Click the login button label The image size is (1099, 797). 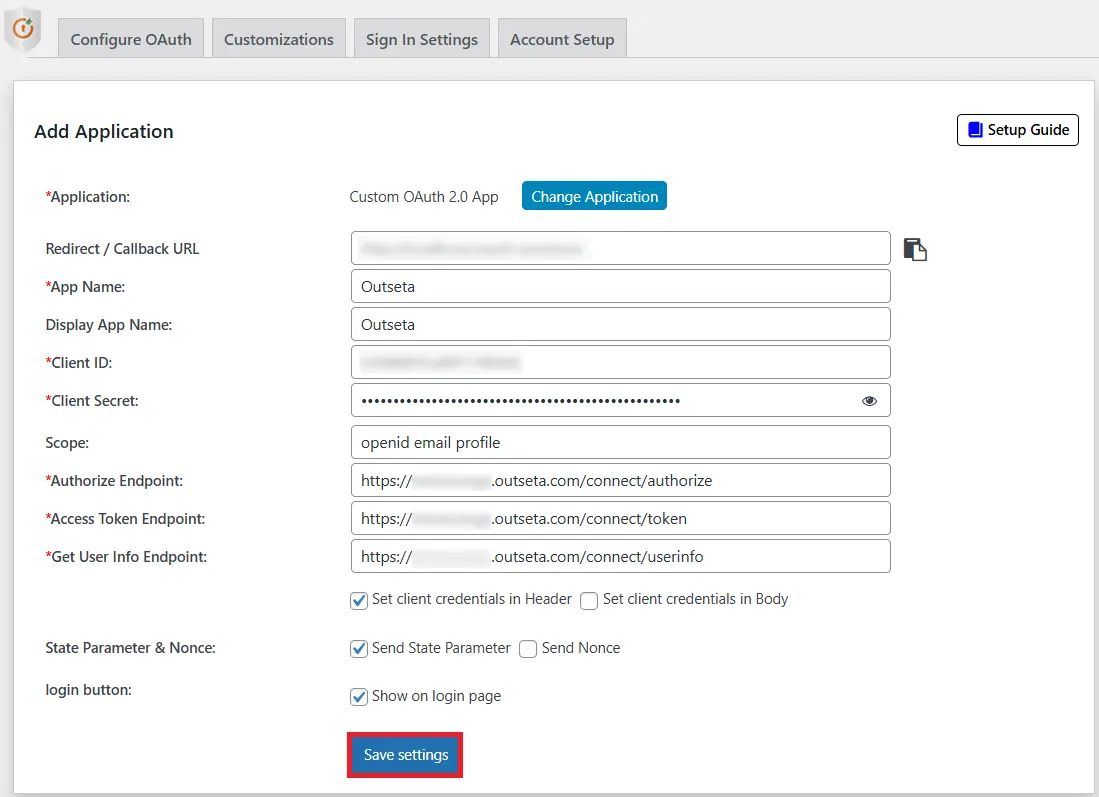tap(88, 690)
